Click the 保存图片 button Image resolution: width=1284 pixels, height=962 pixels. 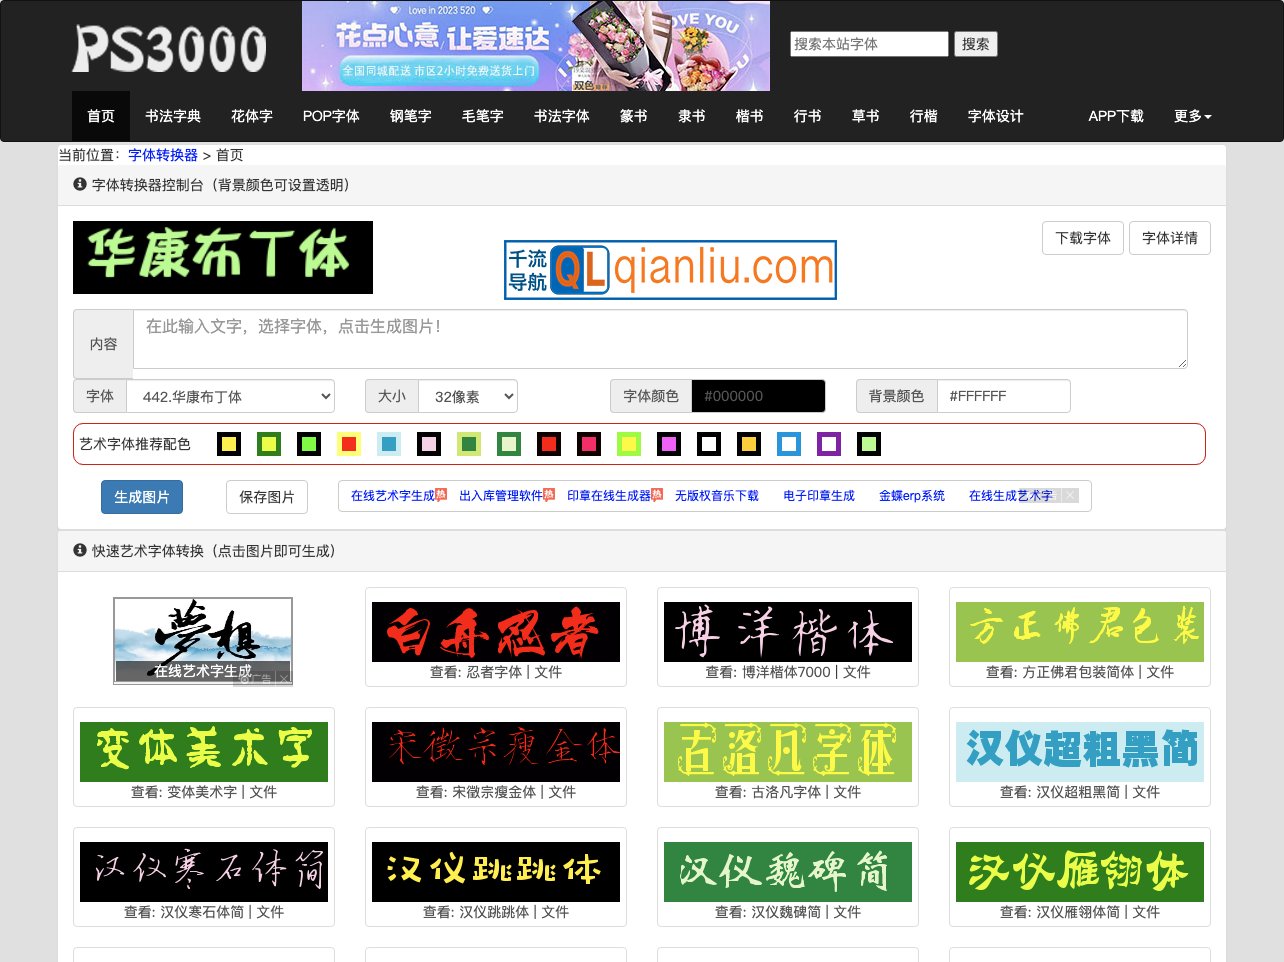pos(266,496)
